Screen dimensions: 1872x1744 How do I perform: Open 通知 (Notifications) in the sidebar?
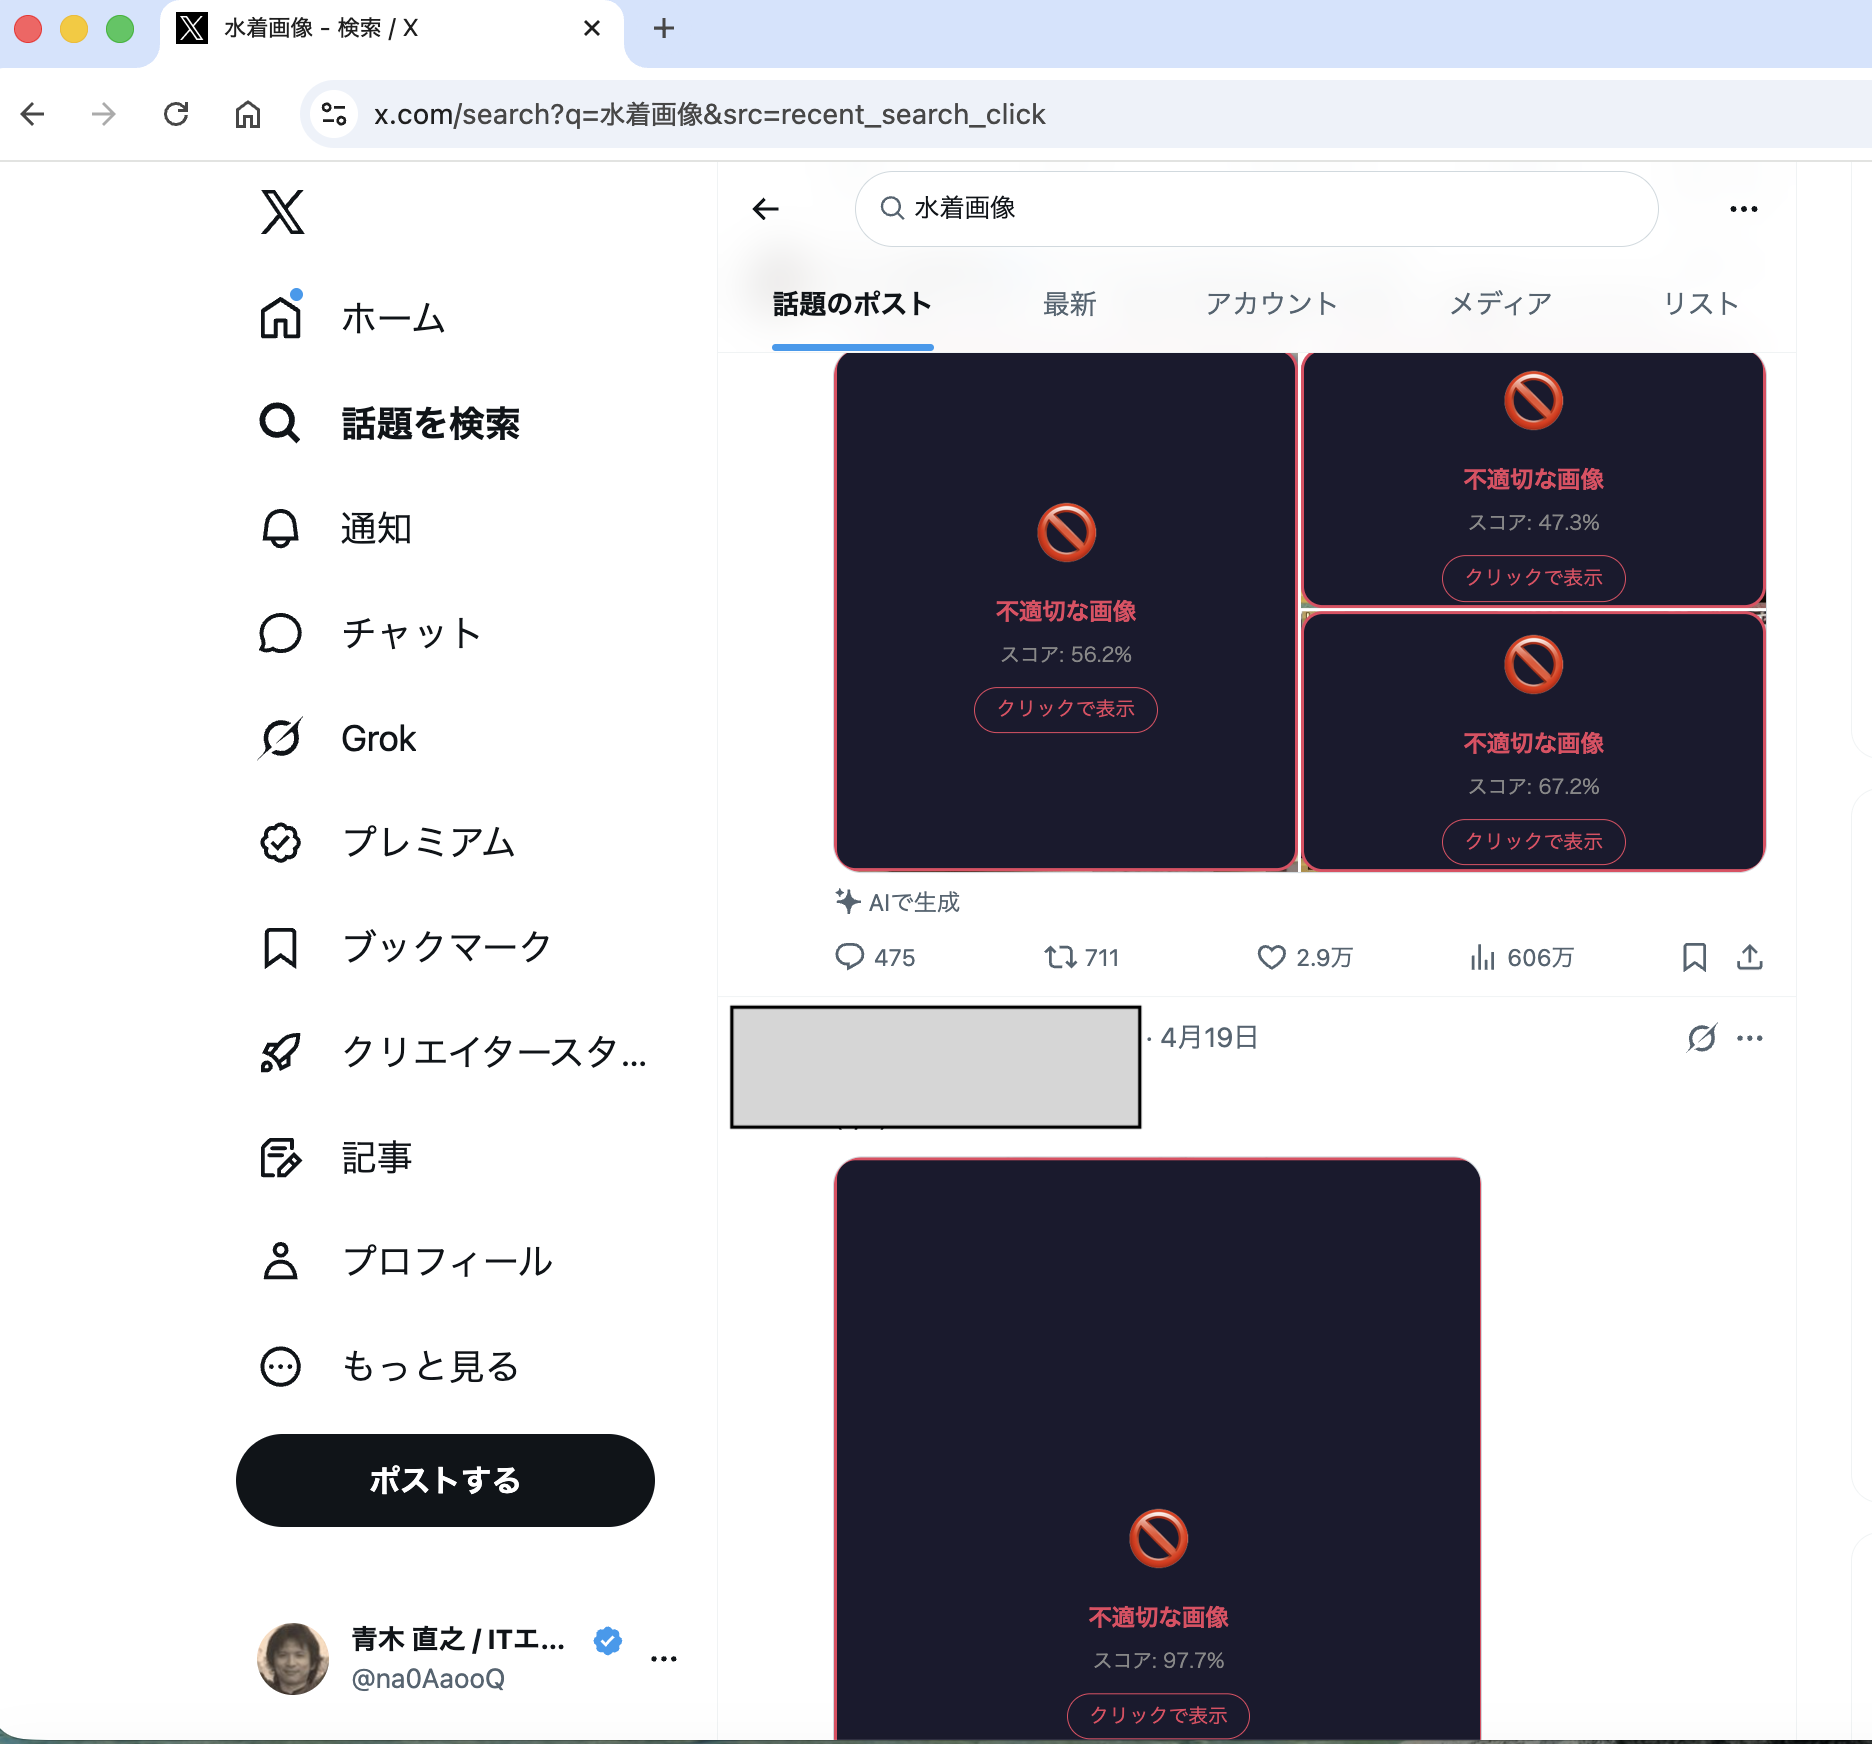click(x=336, y=528)
